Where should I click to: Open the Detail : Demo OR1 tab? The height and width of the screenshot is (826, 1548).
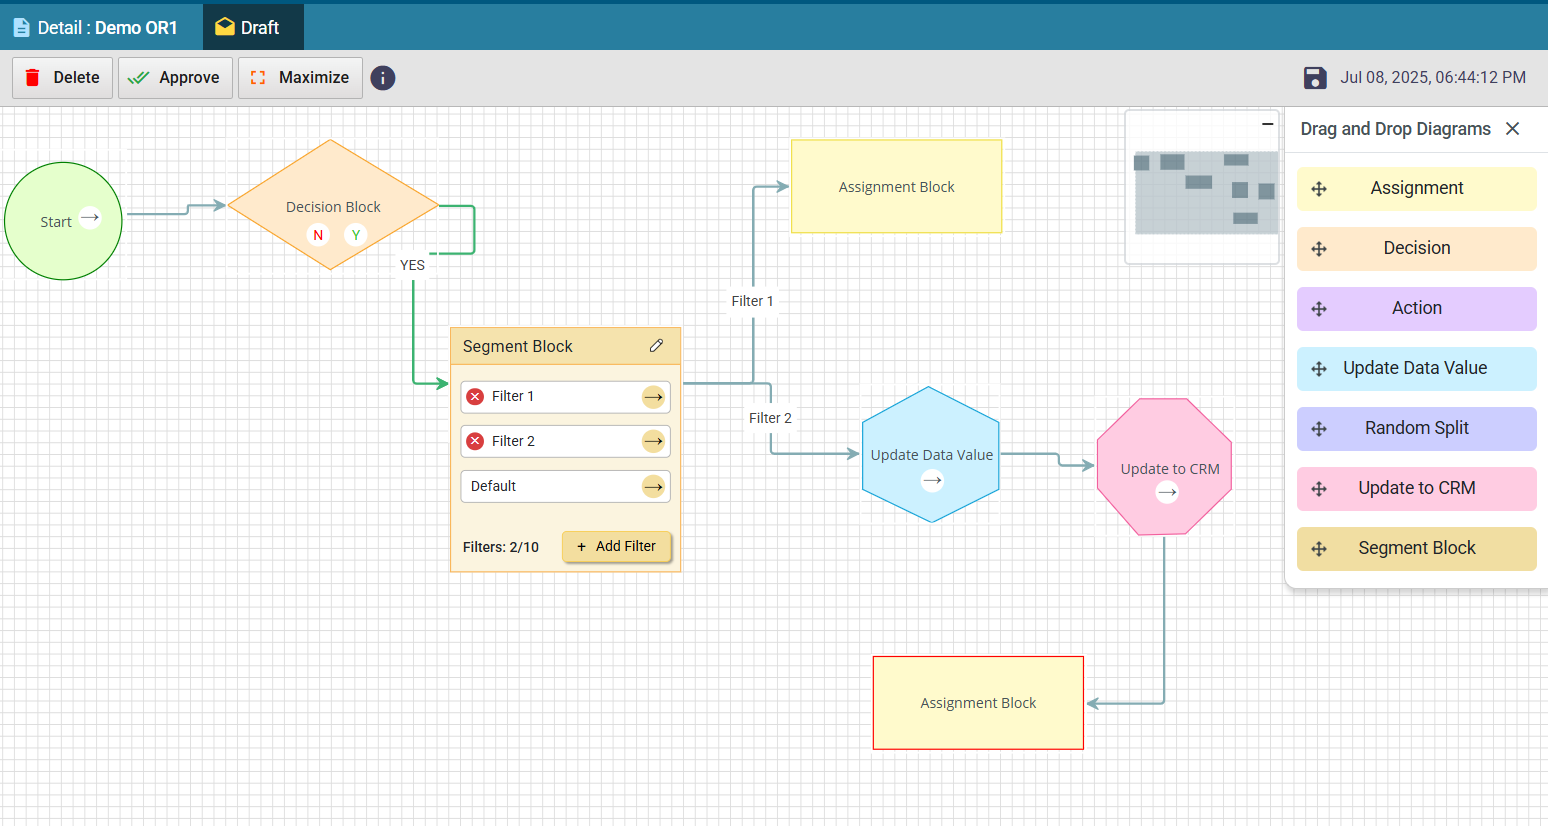coord(96,28)
